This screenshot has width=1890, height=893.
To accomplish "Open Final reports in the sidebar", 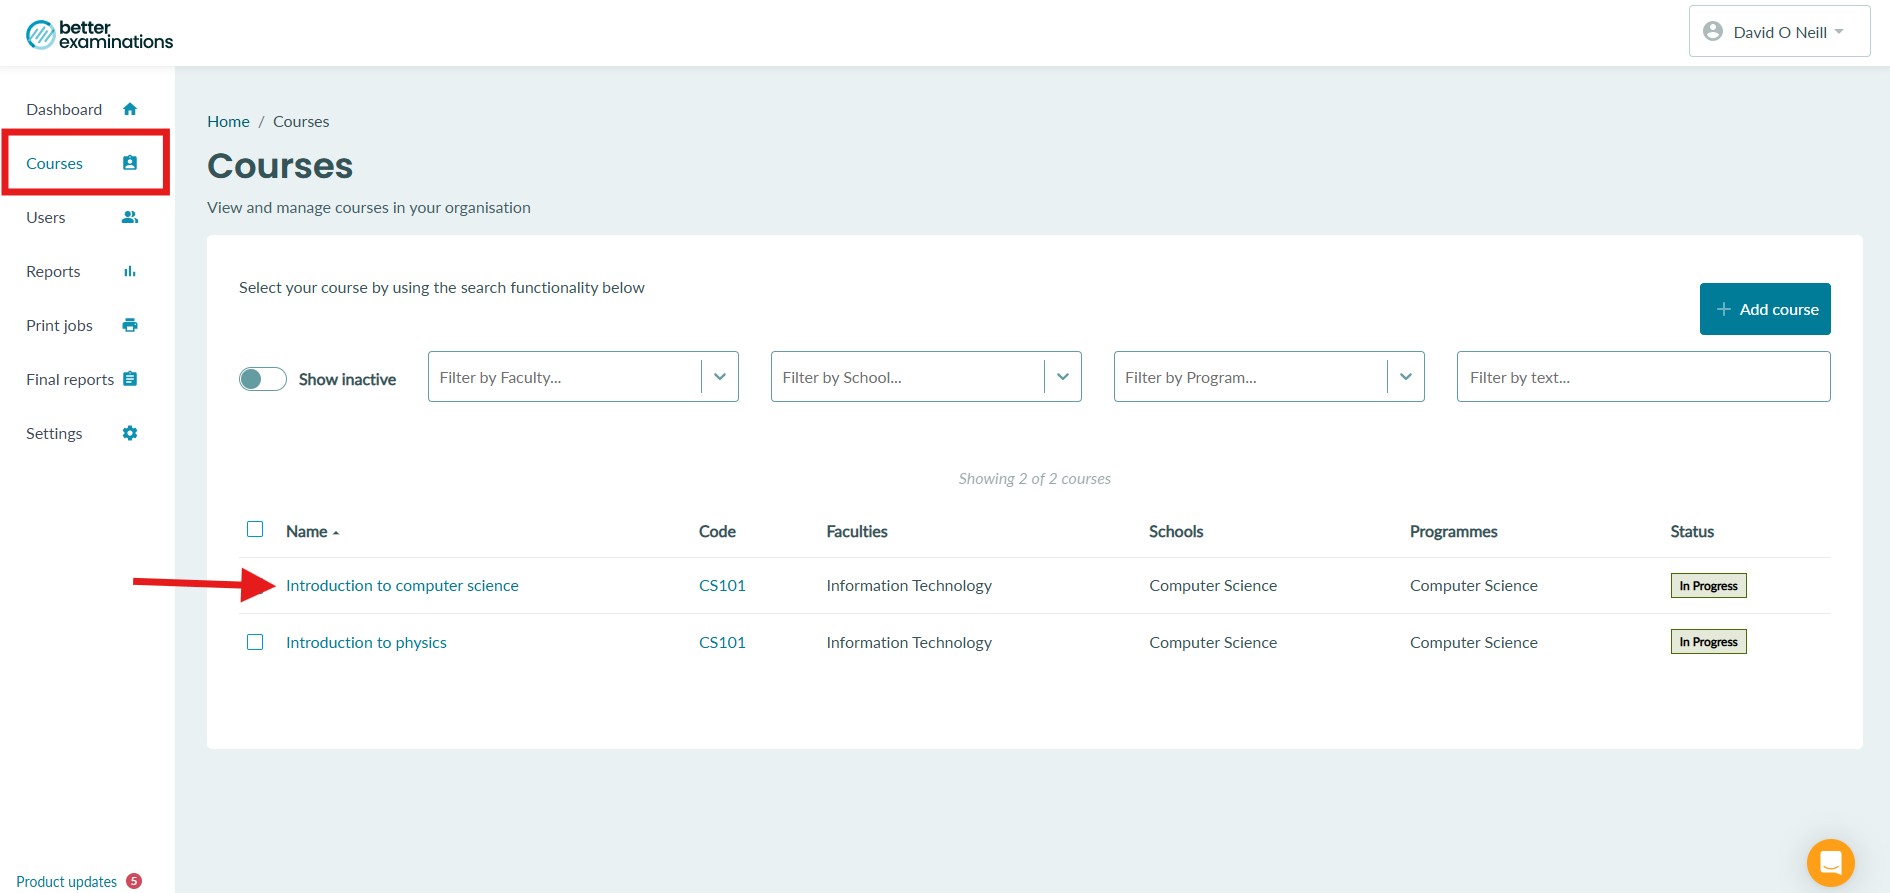I will (x=70, y=379).
